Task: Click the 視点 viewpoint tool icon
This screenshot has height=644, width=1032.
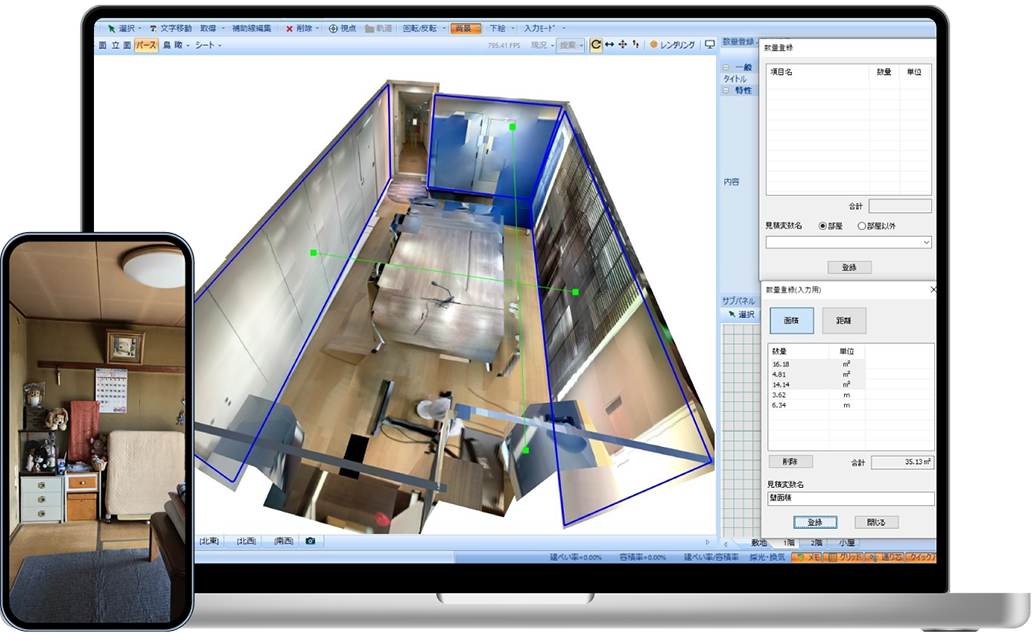Action: click(334, 29)
